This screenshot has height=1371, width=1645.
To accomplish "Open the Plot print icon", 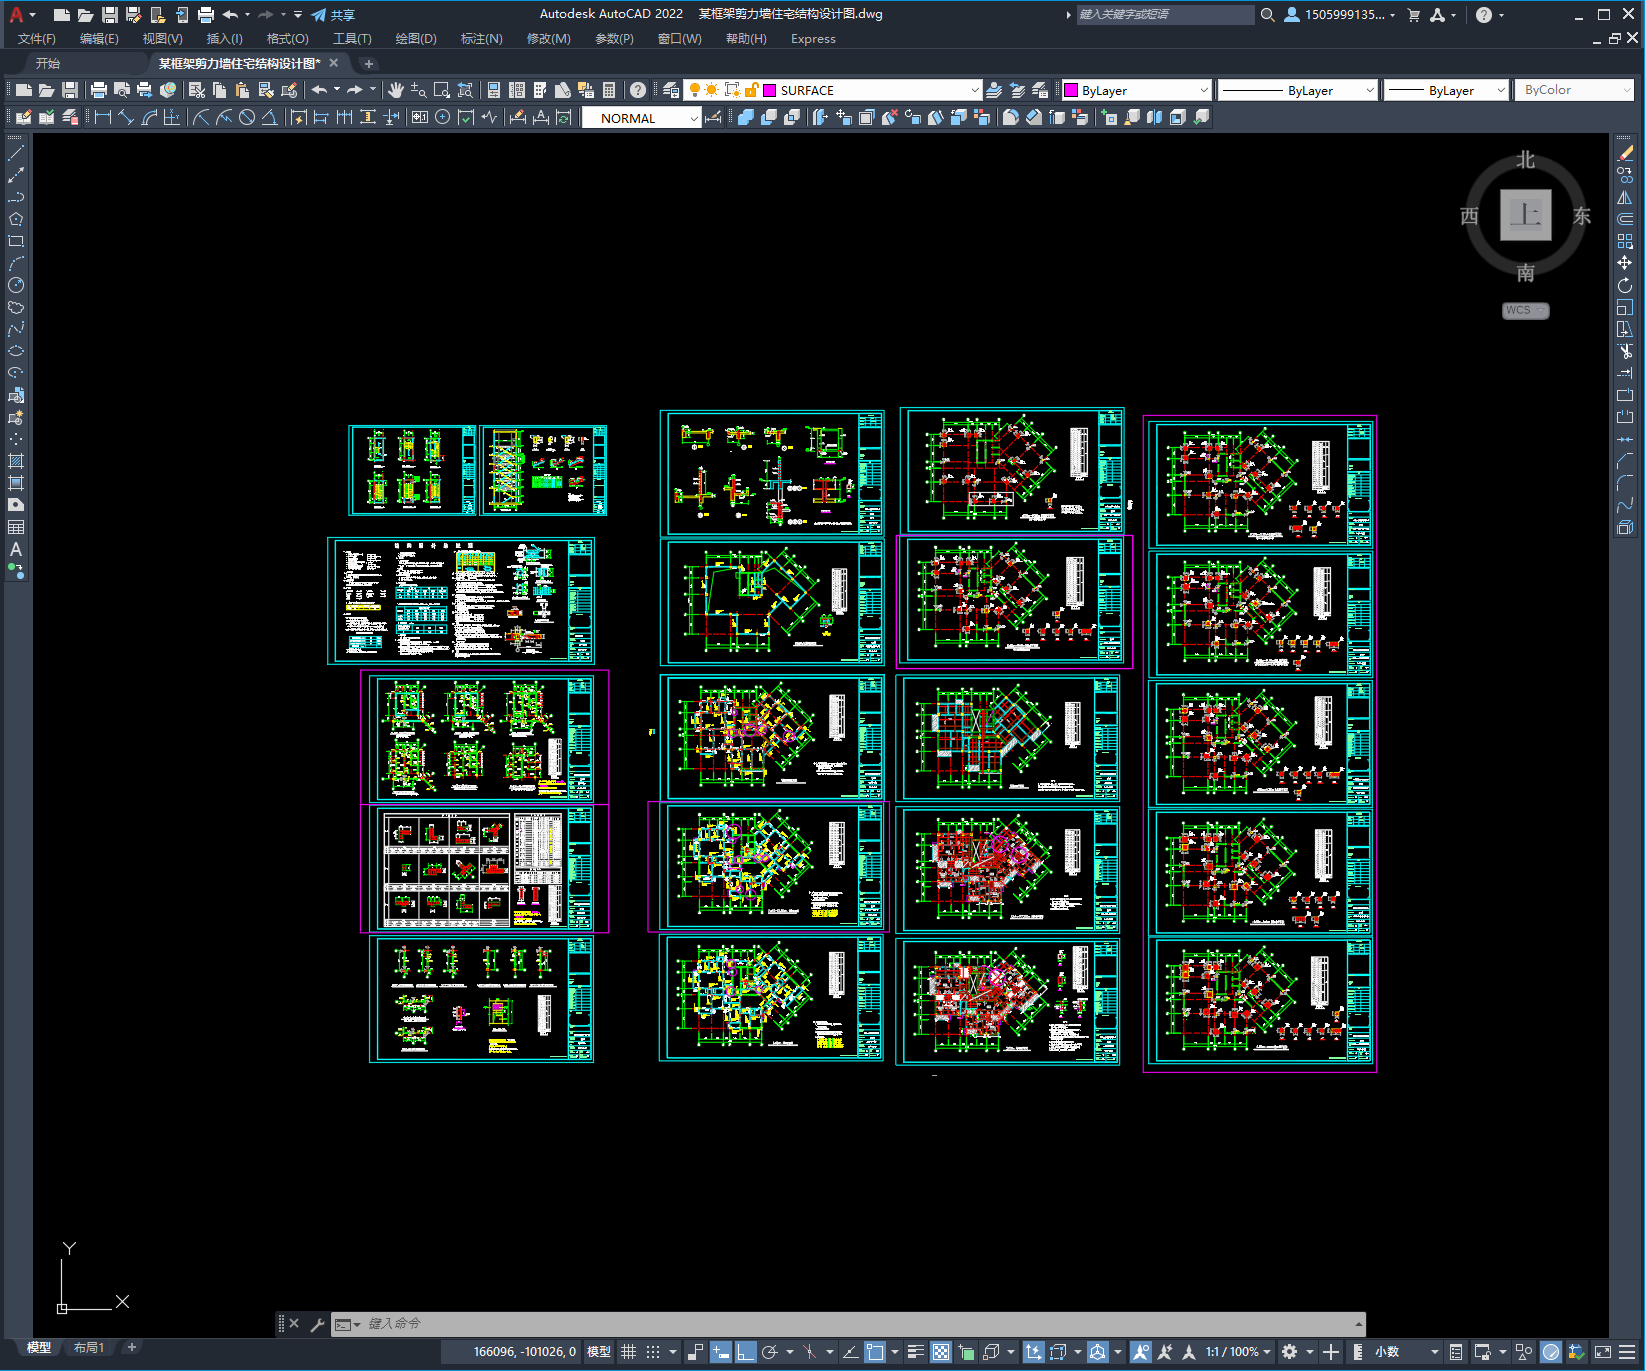I will [x=99, y=90].
